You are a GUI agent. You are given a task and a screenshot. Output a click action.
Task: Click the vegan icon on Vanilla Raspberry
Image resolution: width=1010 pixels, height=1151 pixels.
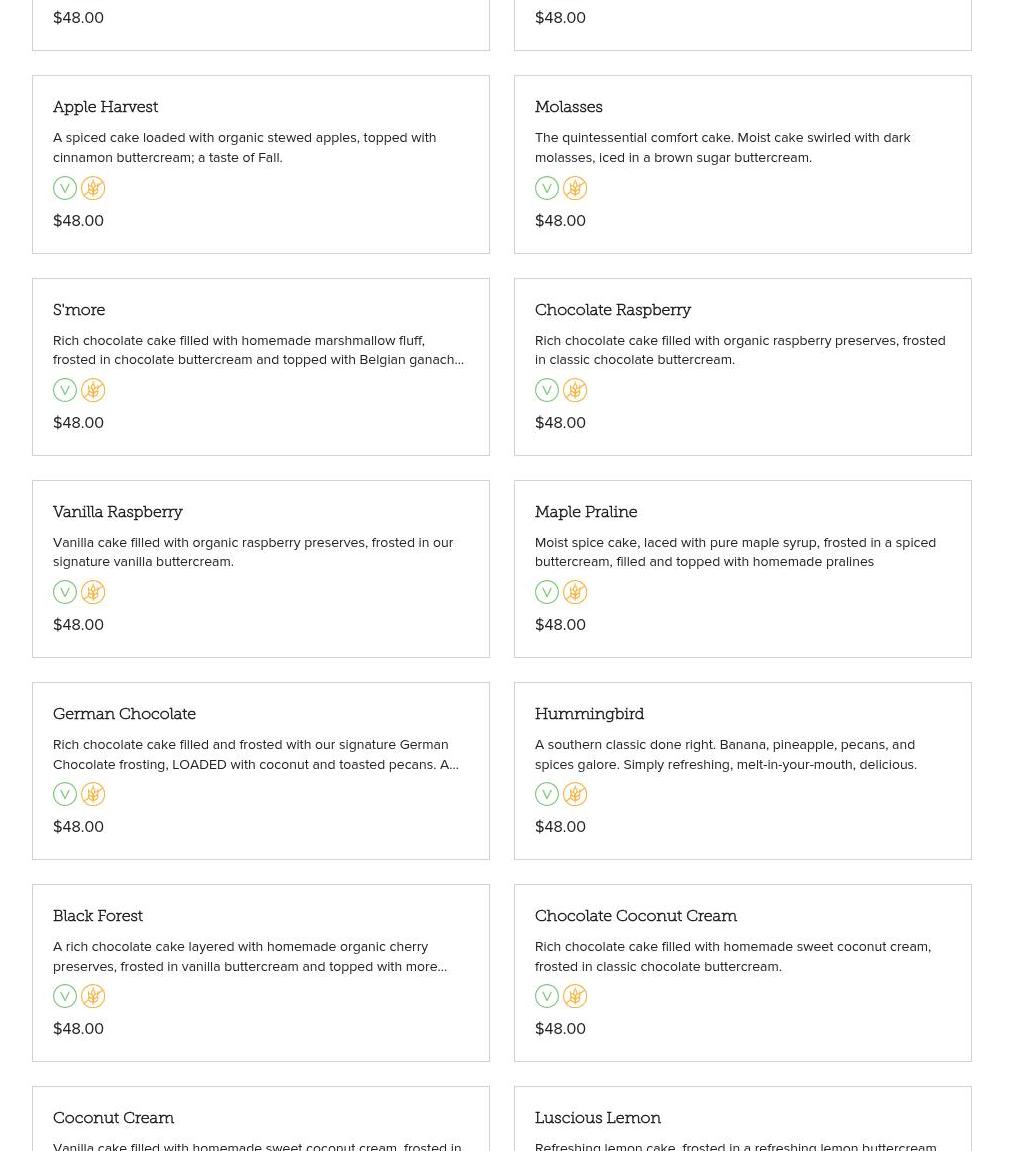pos(65,592)
